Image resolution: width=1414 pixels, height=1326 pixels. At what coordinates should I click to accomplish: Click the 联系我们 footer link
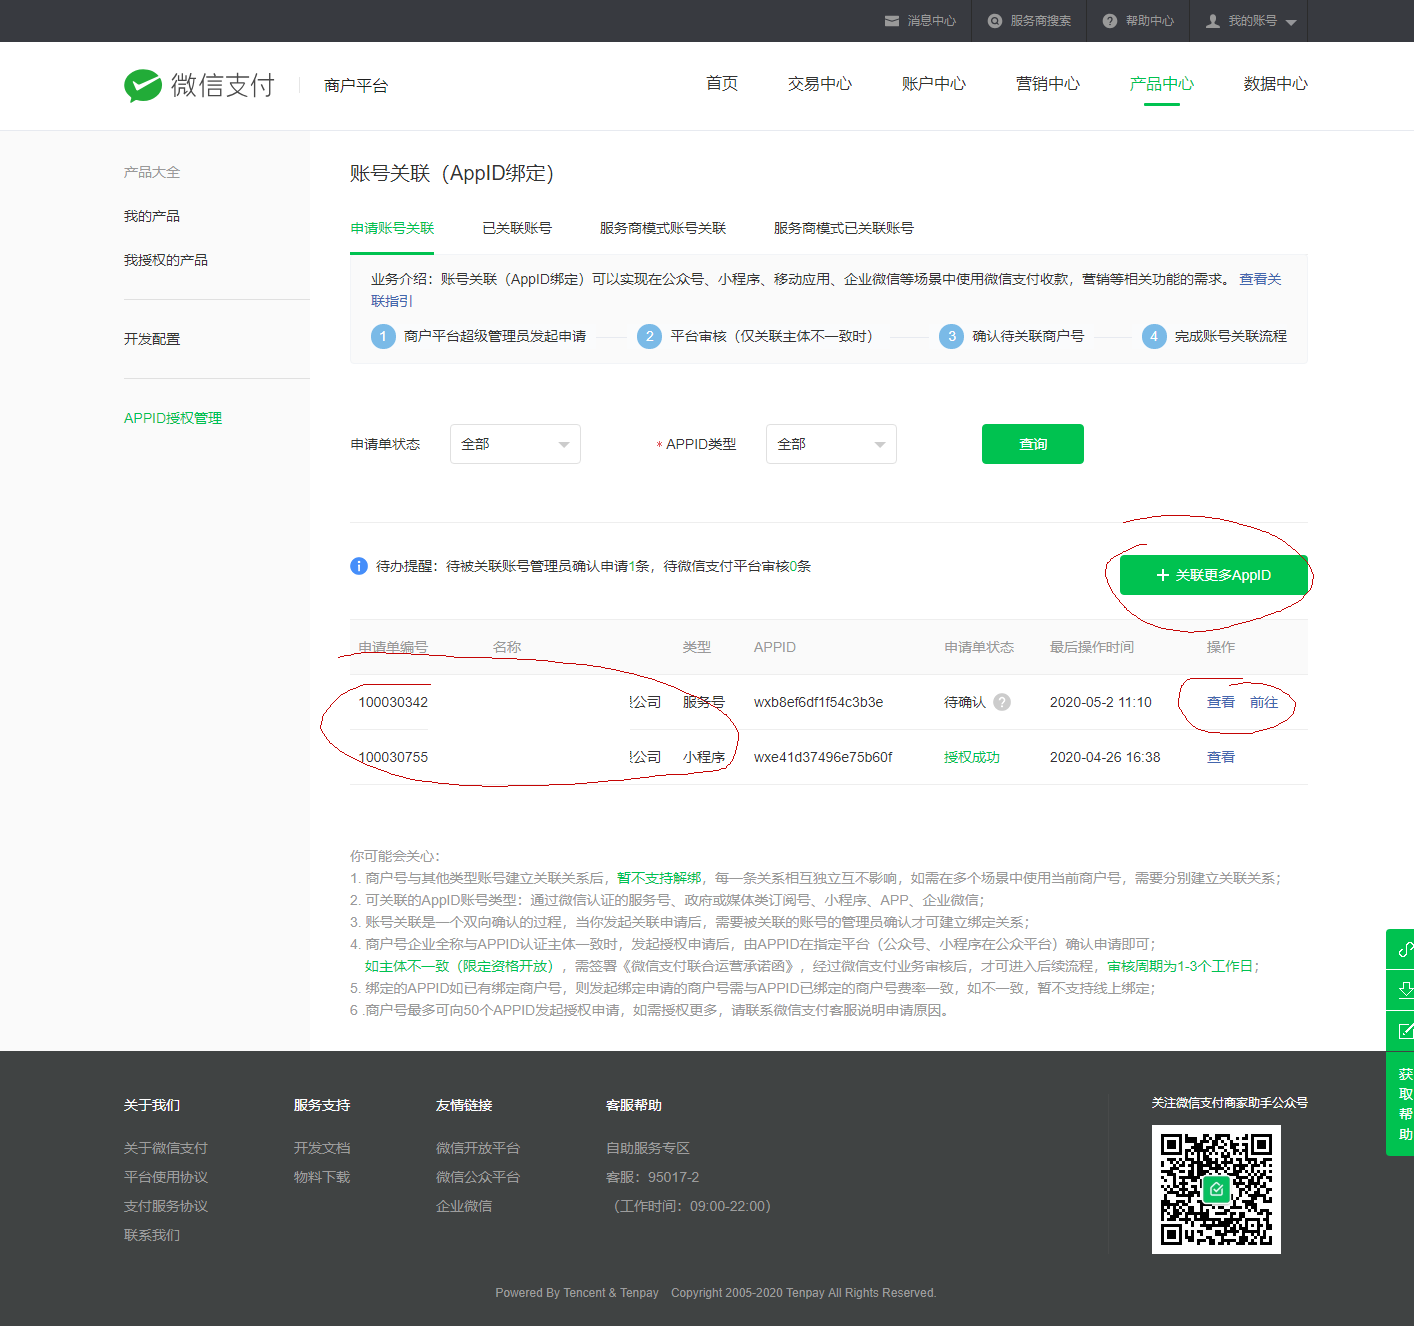click(152, 1235)
